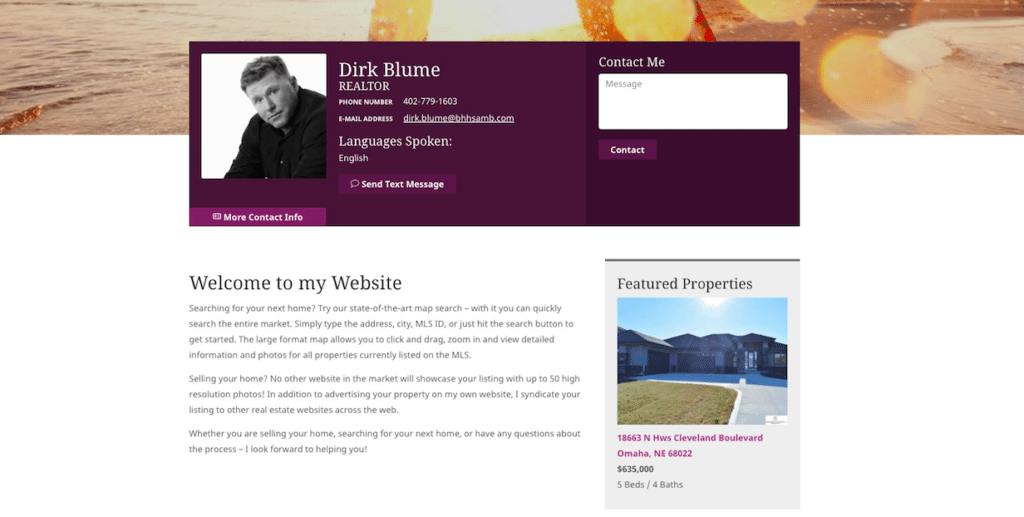Click the small logo watermark on the property photo

point(776,420)
